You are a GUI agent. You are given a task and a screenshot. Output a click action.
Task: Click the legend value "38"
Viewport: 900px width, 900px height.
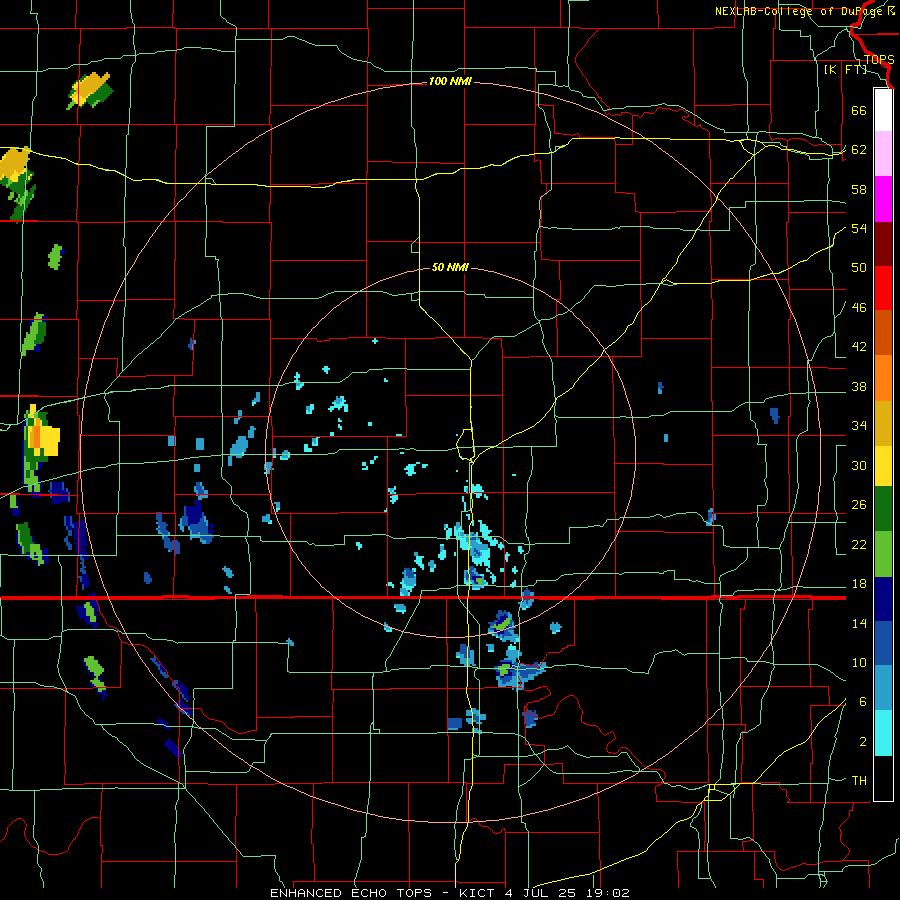(x=859, y=387)
